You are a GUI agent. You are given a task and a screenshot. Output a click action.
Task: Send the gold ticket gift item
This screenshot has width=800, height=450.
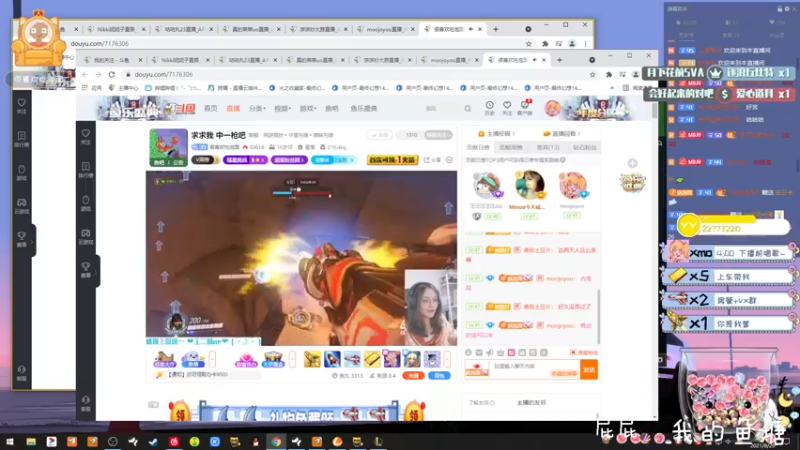pos(372,359)
